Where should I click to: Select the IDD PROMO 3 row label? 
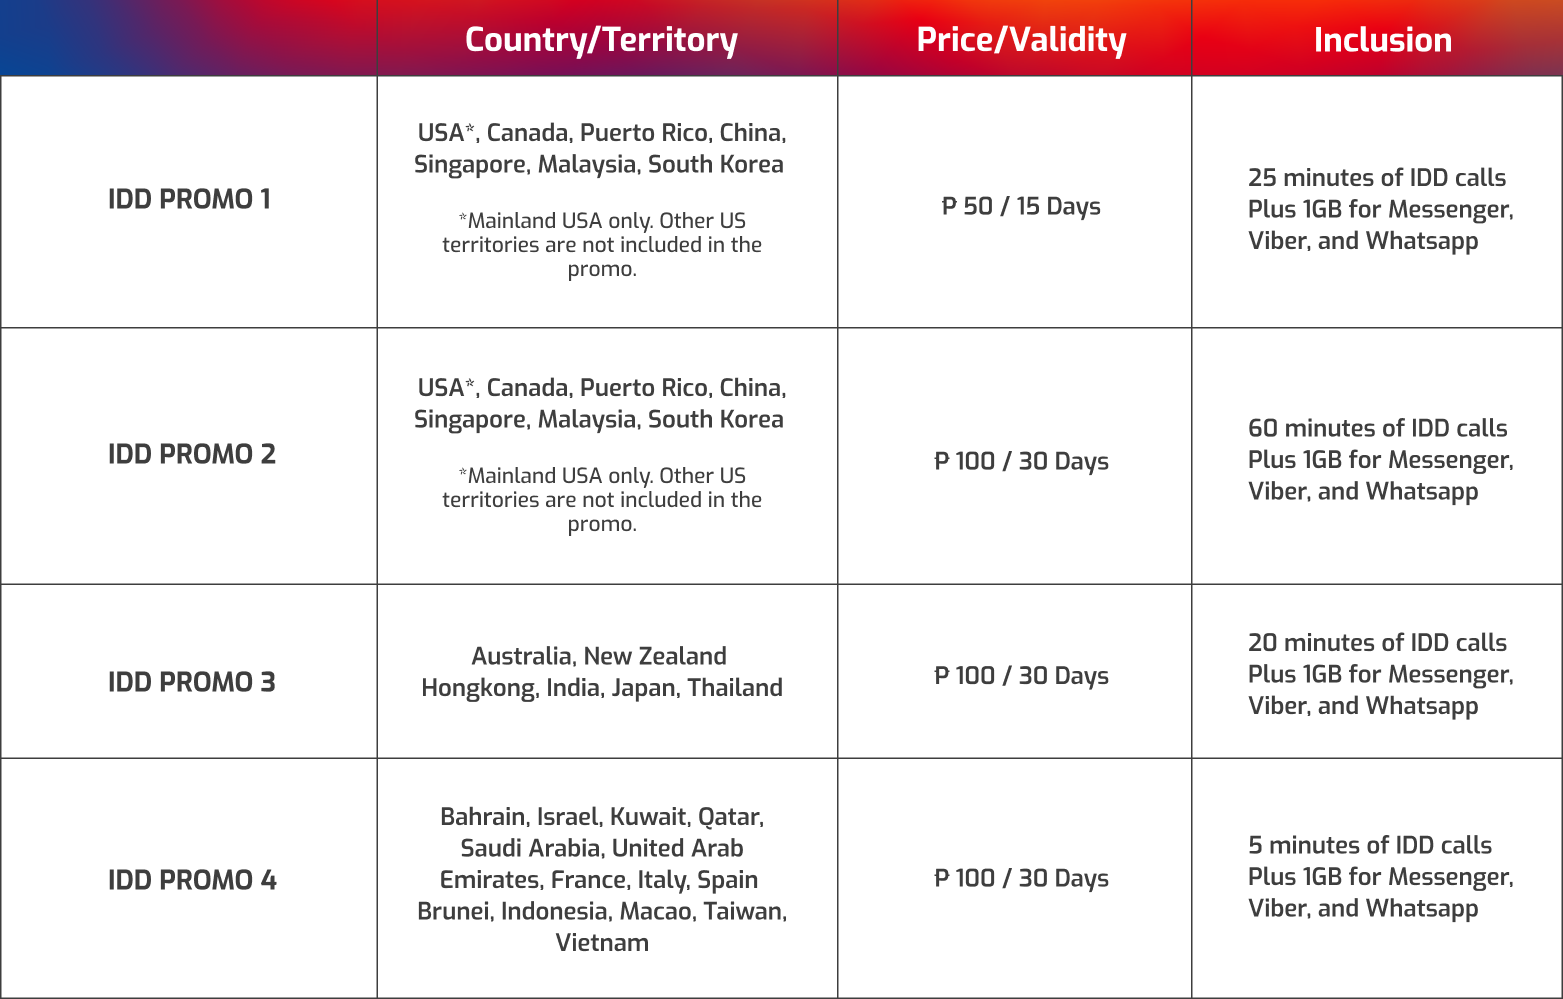coord(191,682)
